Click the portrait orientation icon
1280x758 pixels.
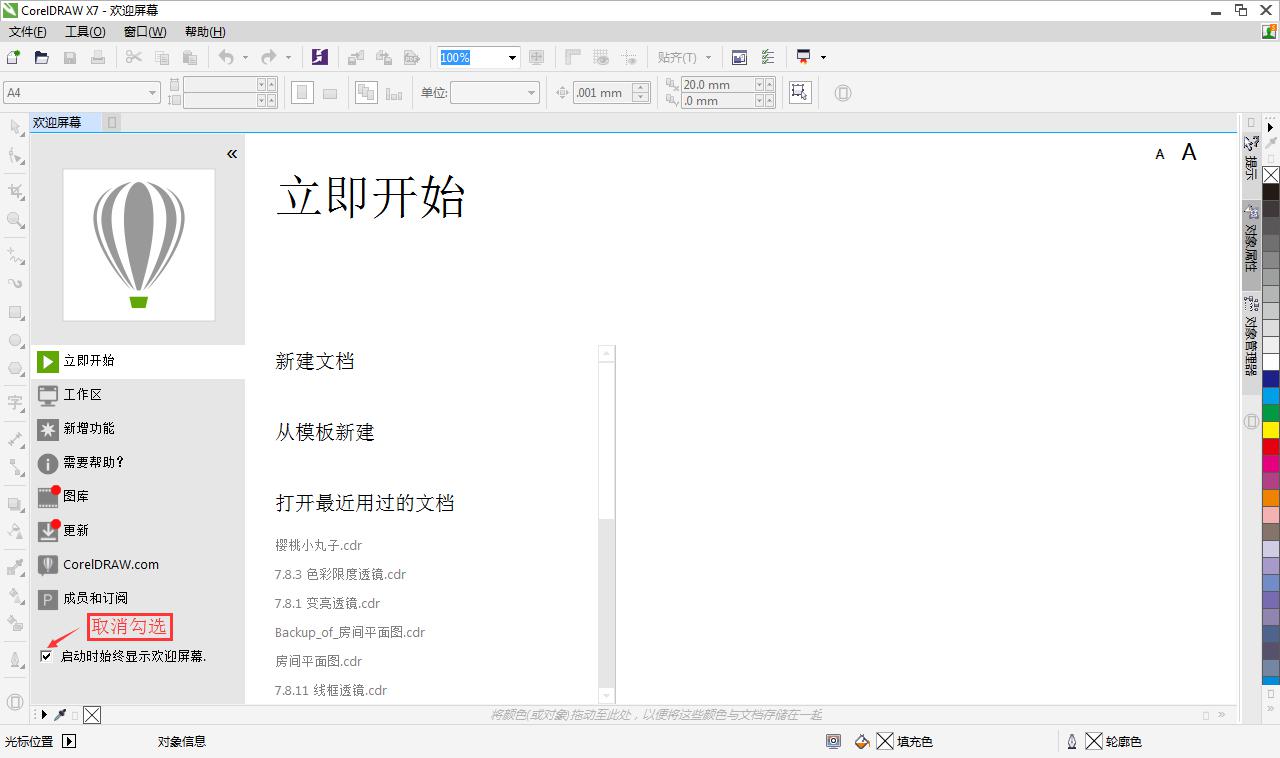(x=302, y=93)
